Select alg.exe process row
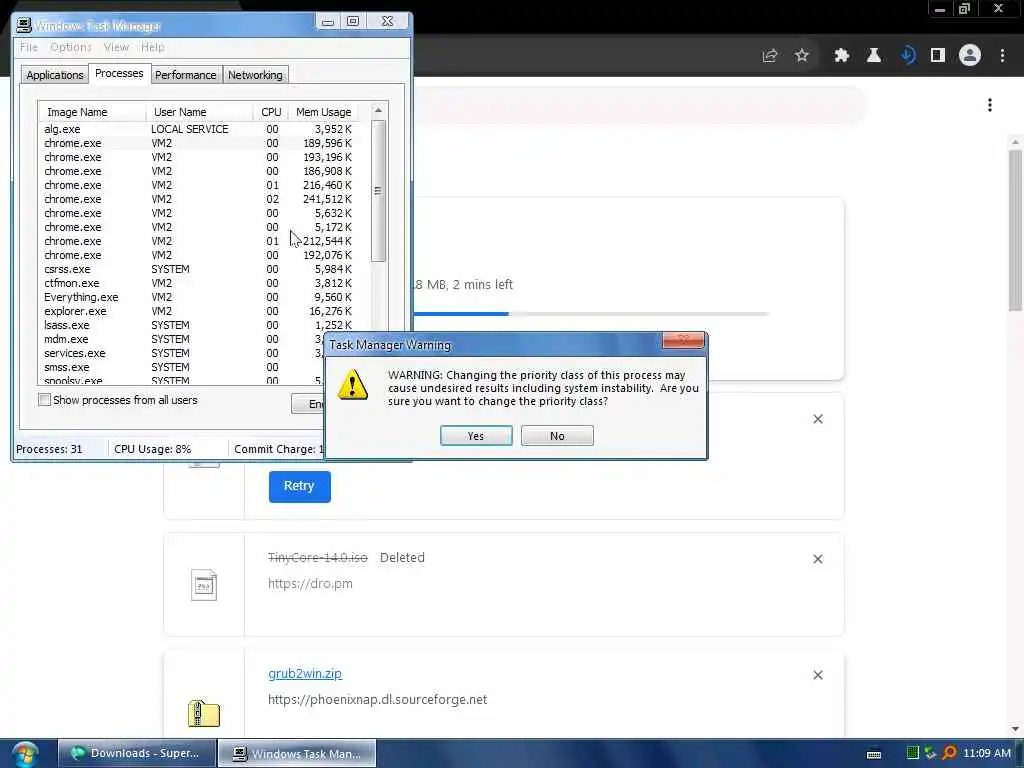 coord(198,129)
